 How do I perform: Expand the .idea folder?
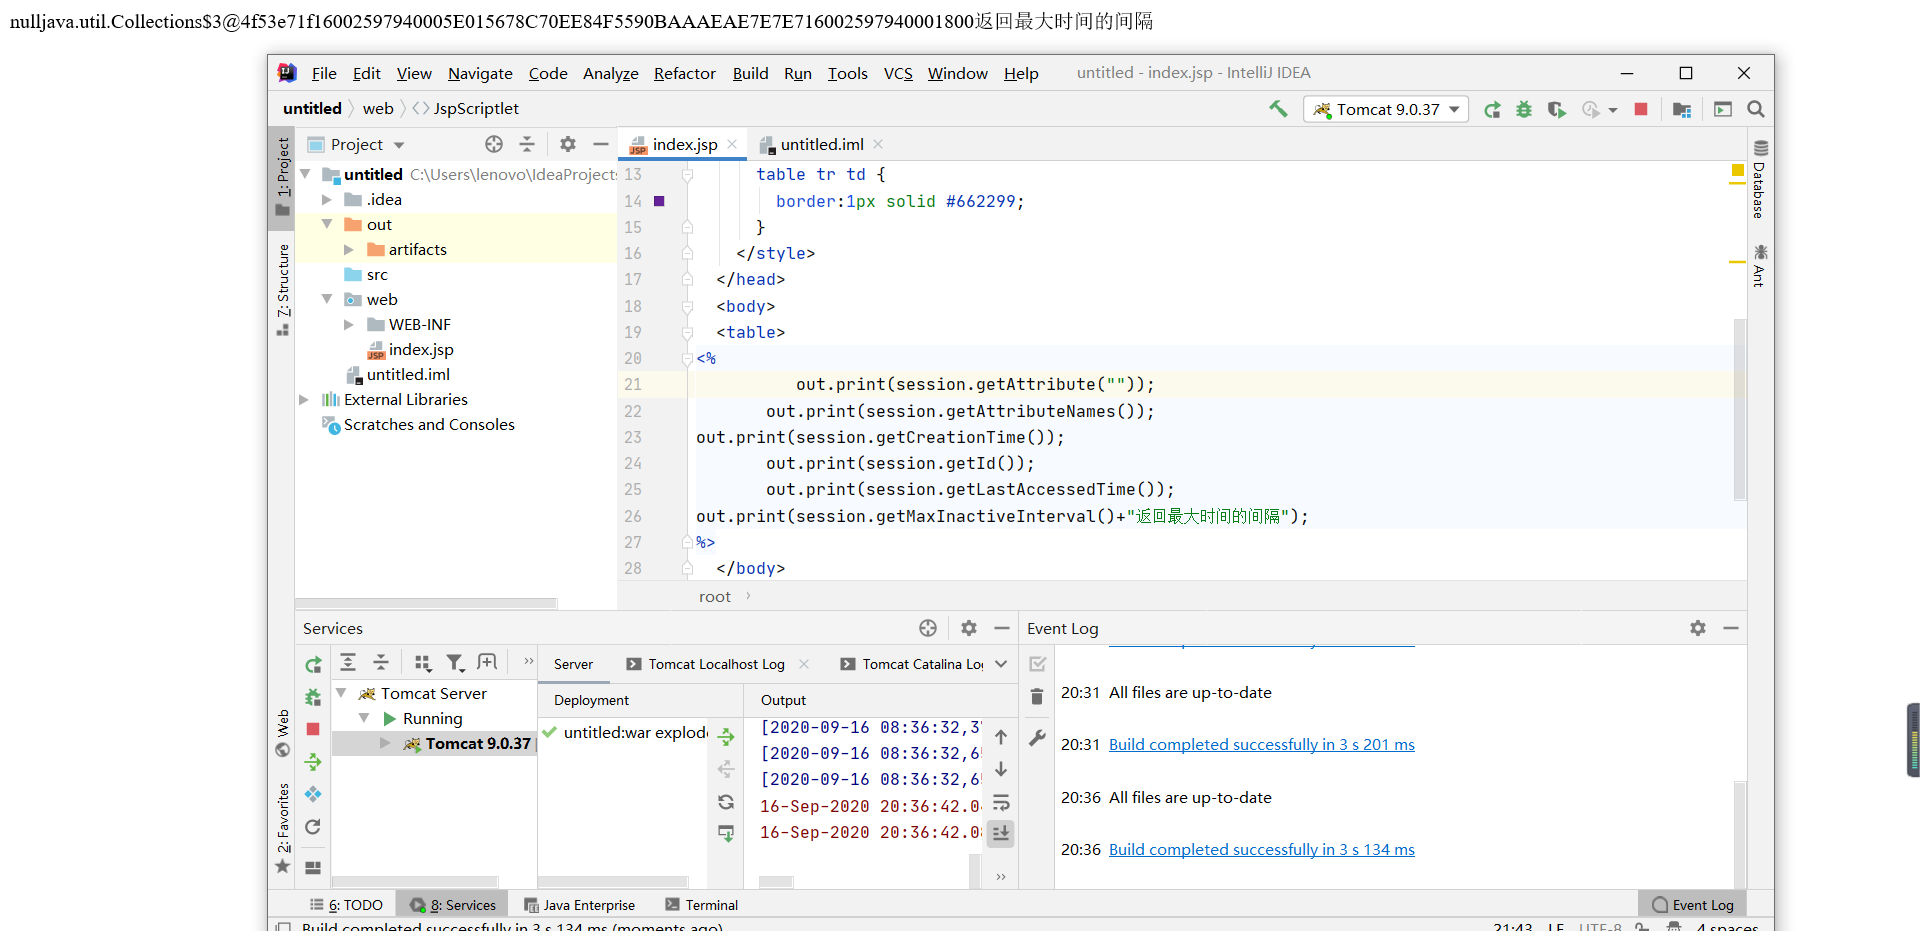click(326, 199)
